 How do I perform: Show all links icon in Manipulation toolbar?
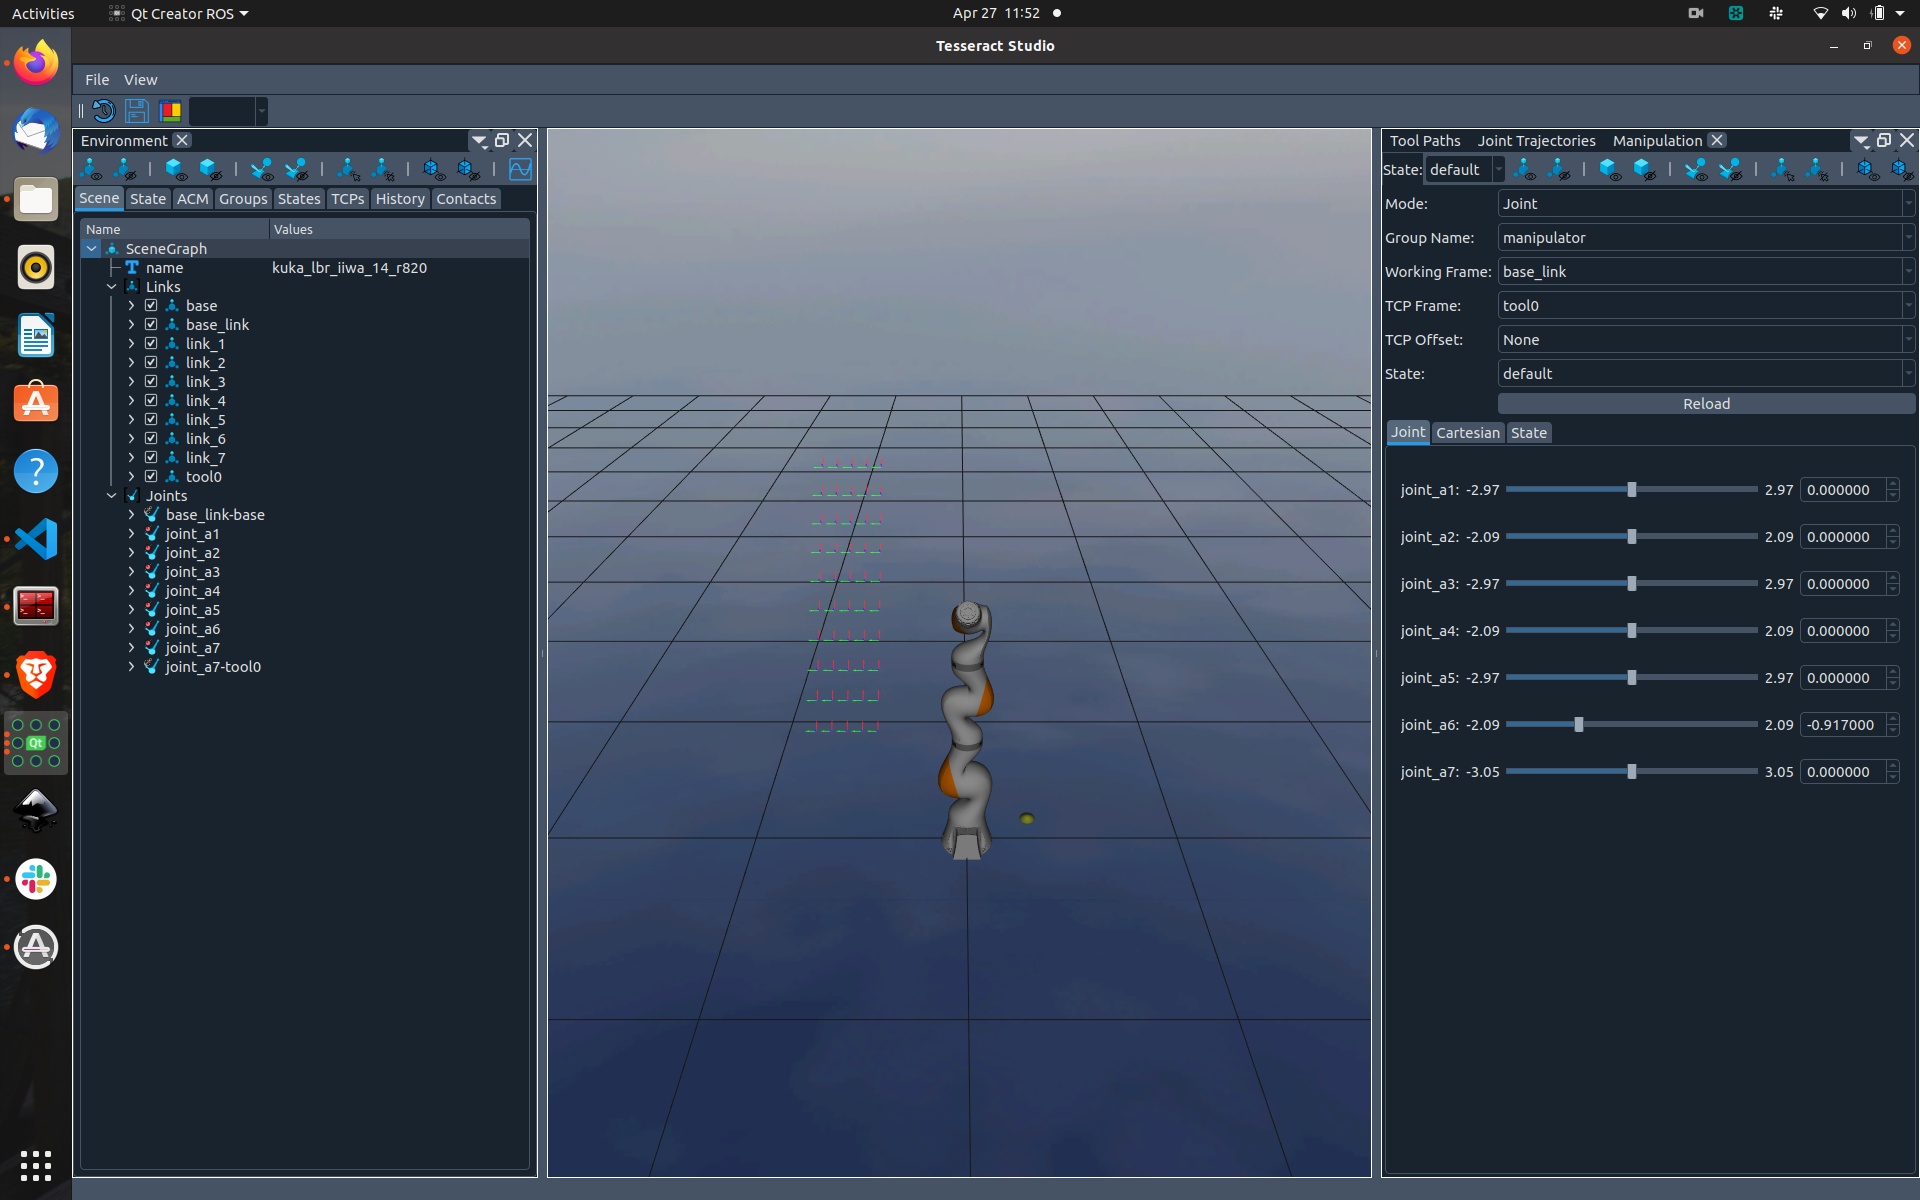coord(1525,169)
